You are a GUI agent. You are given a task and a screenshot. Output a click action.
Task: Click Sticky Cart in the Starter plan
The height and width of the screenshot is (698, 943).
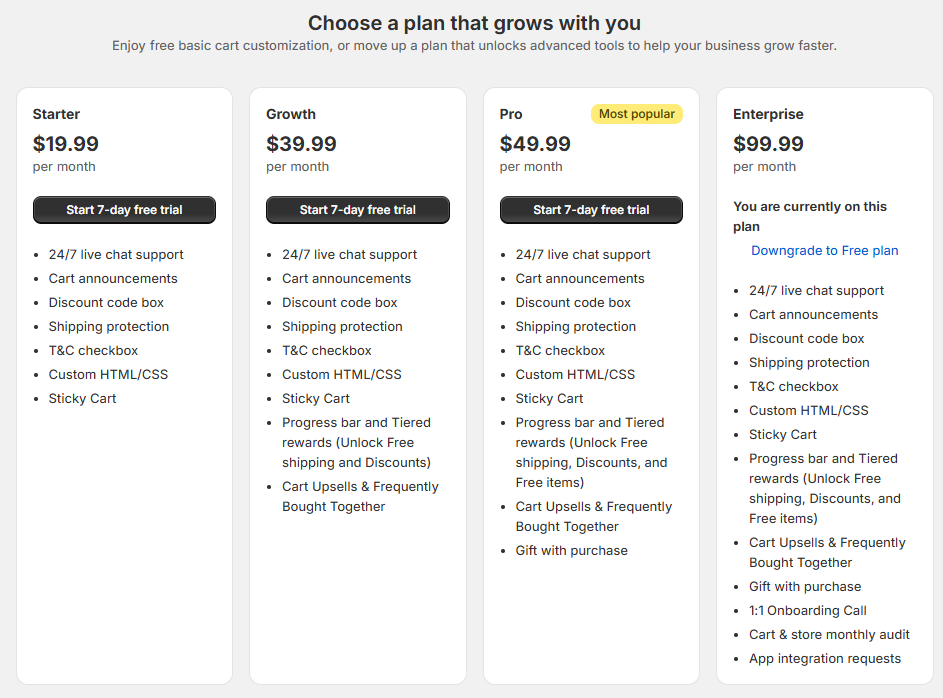click(82, 399)
